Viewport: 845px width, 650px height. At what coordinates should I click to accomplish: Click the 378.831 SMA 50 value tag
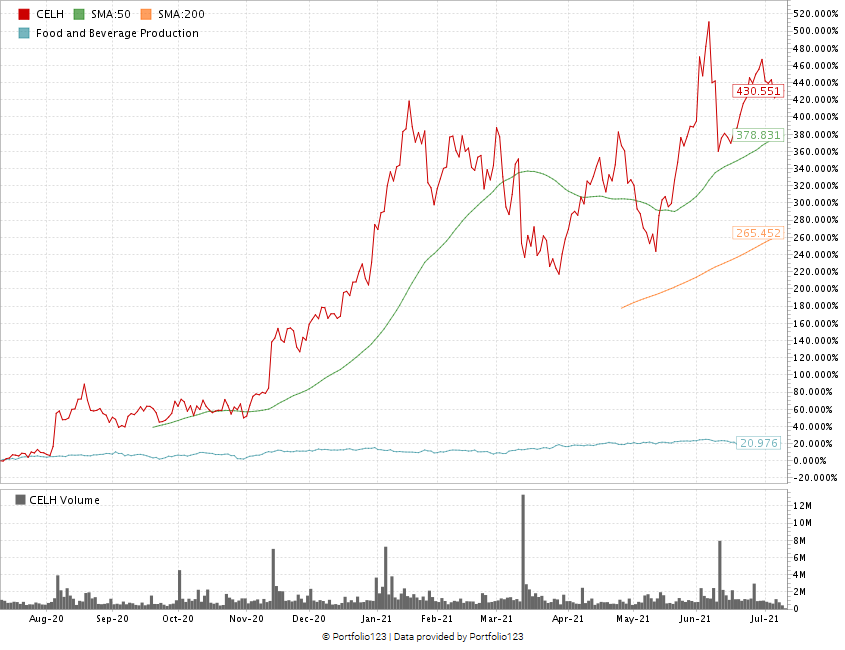tap(758, 135)
